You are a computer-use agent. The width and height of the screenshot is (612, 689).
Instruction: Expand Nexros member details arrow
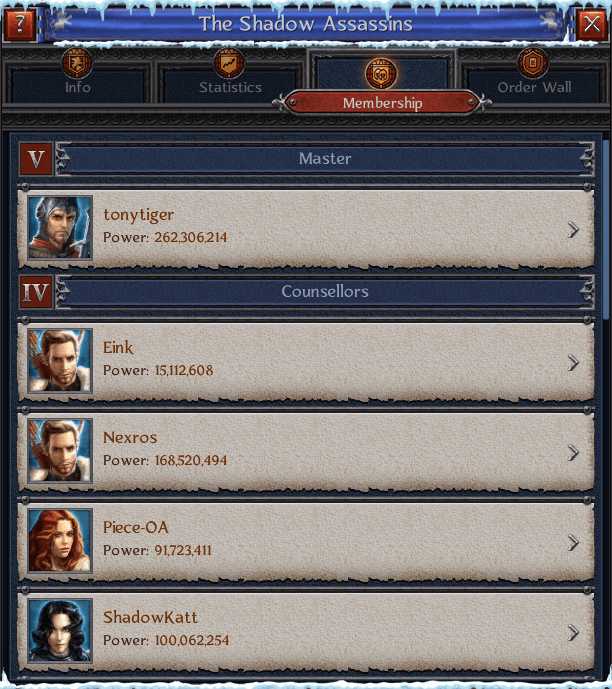click(x=573, y=453)
